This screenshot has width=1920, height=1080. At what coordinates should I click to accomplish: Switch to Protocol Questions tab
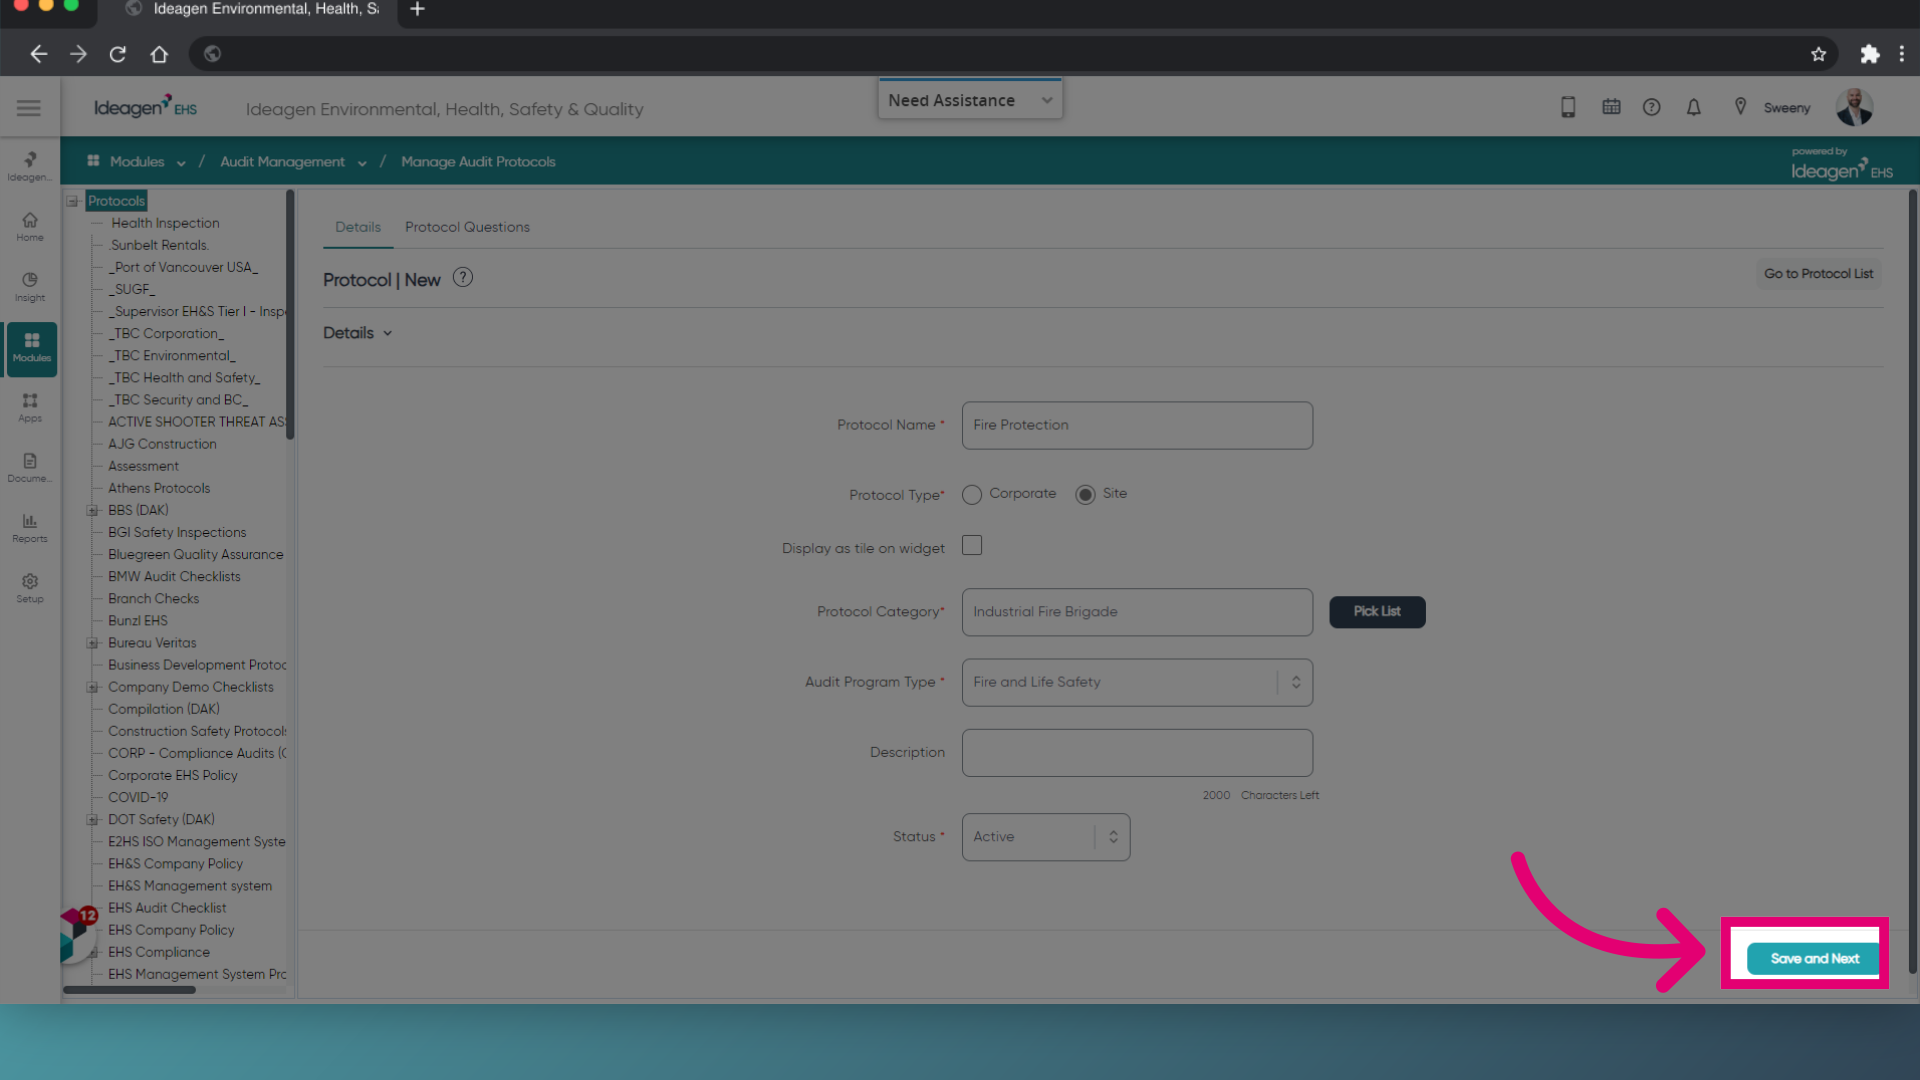pyautogui.click(x=467, y=227)
